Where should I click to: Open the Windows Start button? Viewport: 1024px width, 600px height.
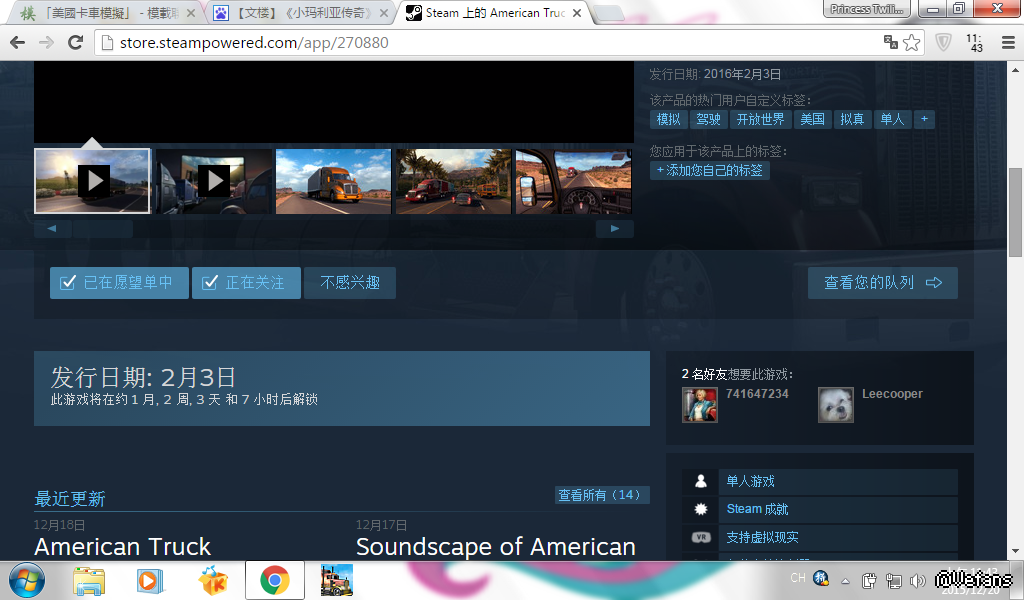(x=27, y=580)
